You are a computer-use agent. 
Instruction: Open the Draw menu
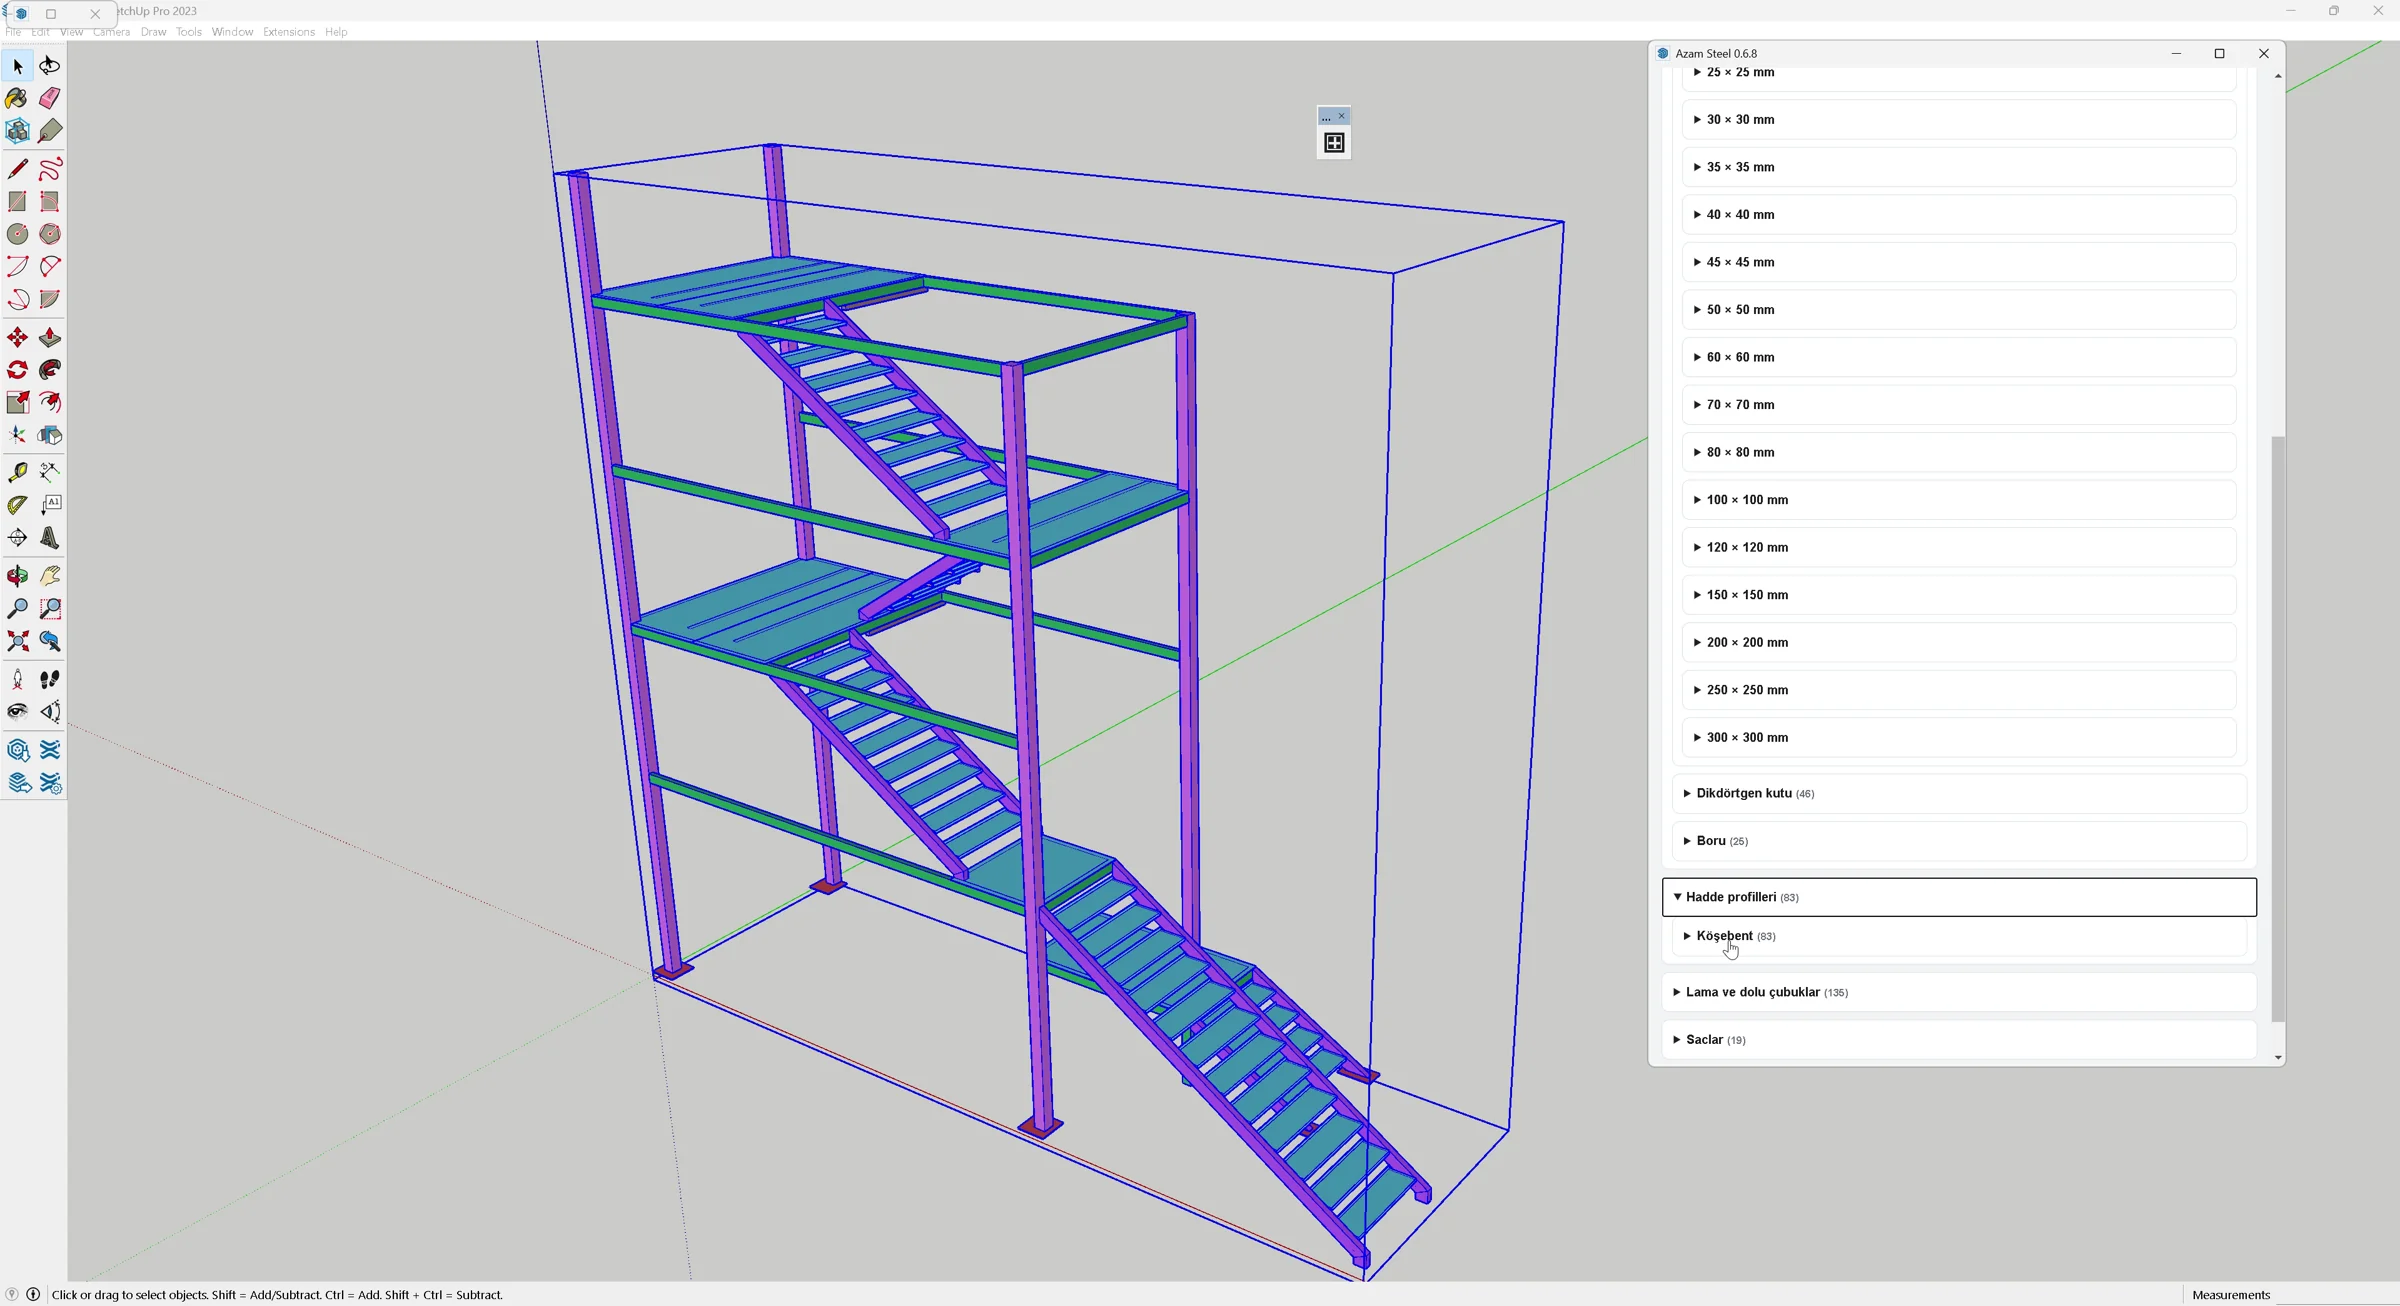[x=153, y=32]
